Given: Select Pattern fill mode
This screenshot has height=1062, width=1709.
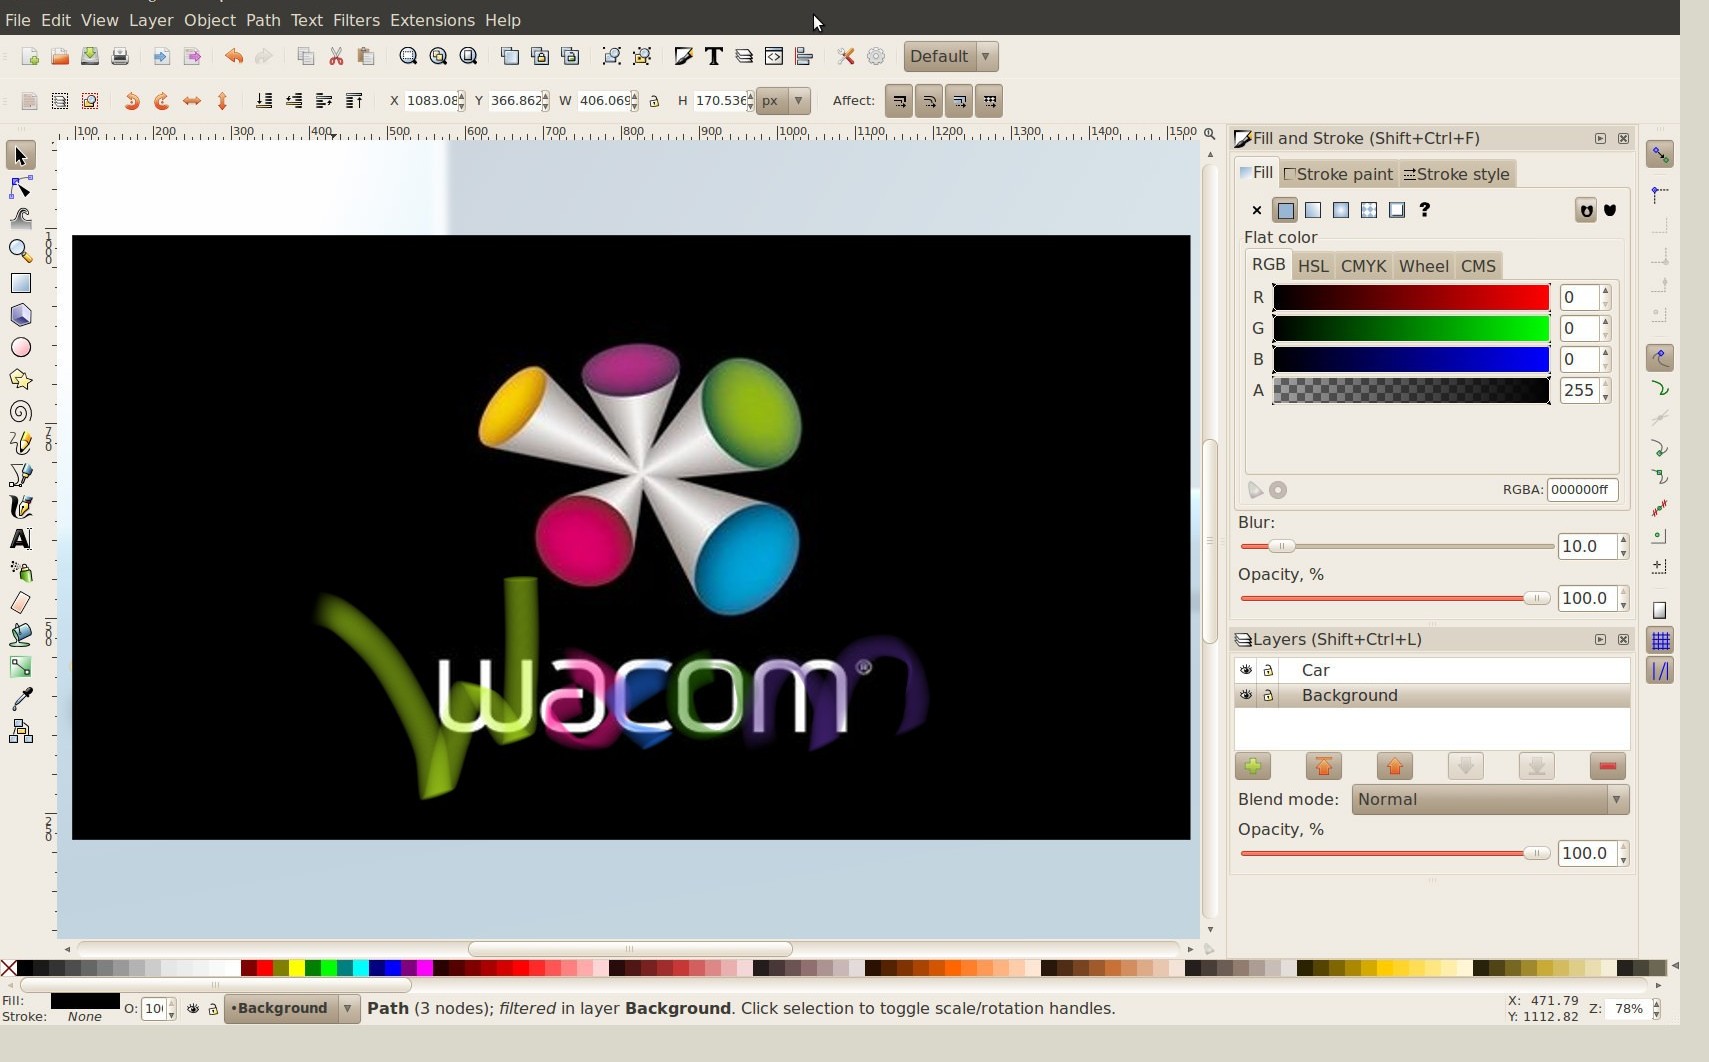Looking at the screenshot, I should point(1369,210).
